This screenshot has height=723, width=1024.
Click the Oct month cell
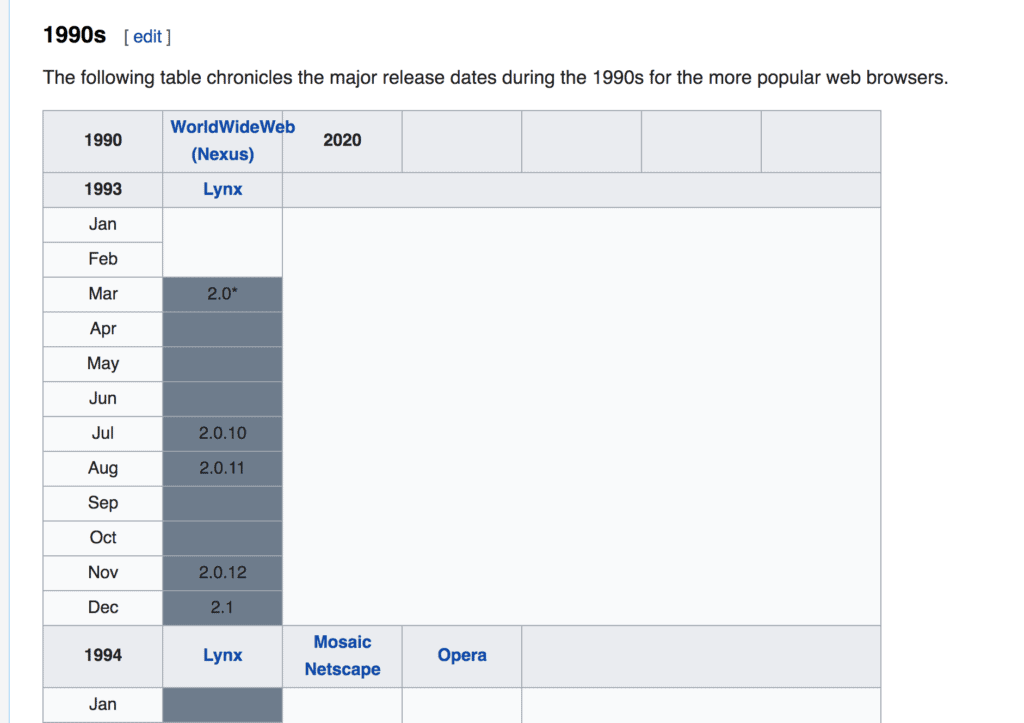[x=103, y=538]
